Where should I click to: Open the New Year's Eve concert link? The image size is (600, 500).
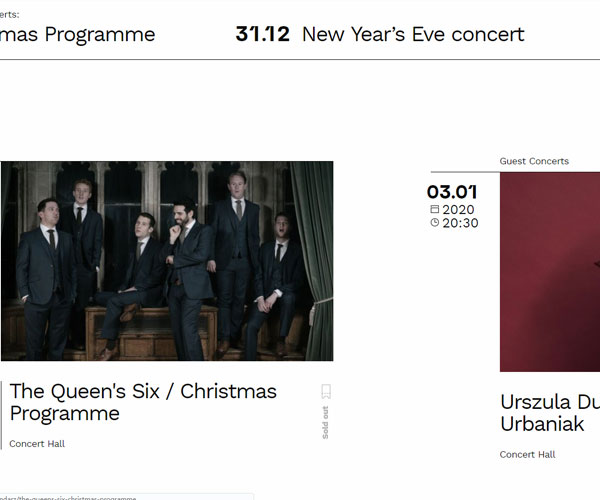413,34
